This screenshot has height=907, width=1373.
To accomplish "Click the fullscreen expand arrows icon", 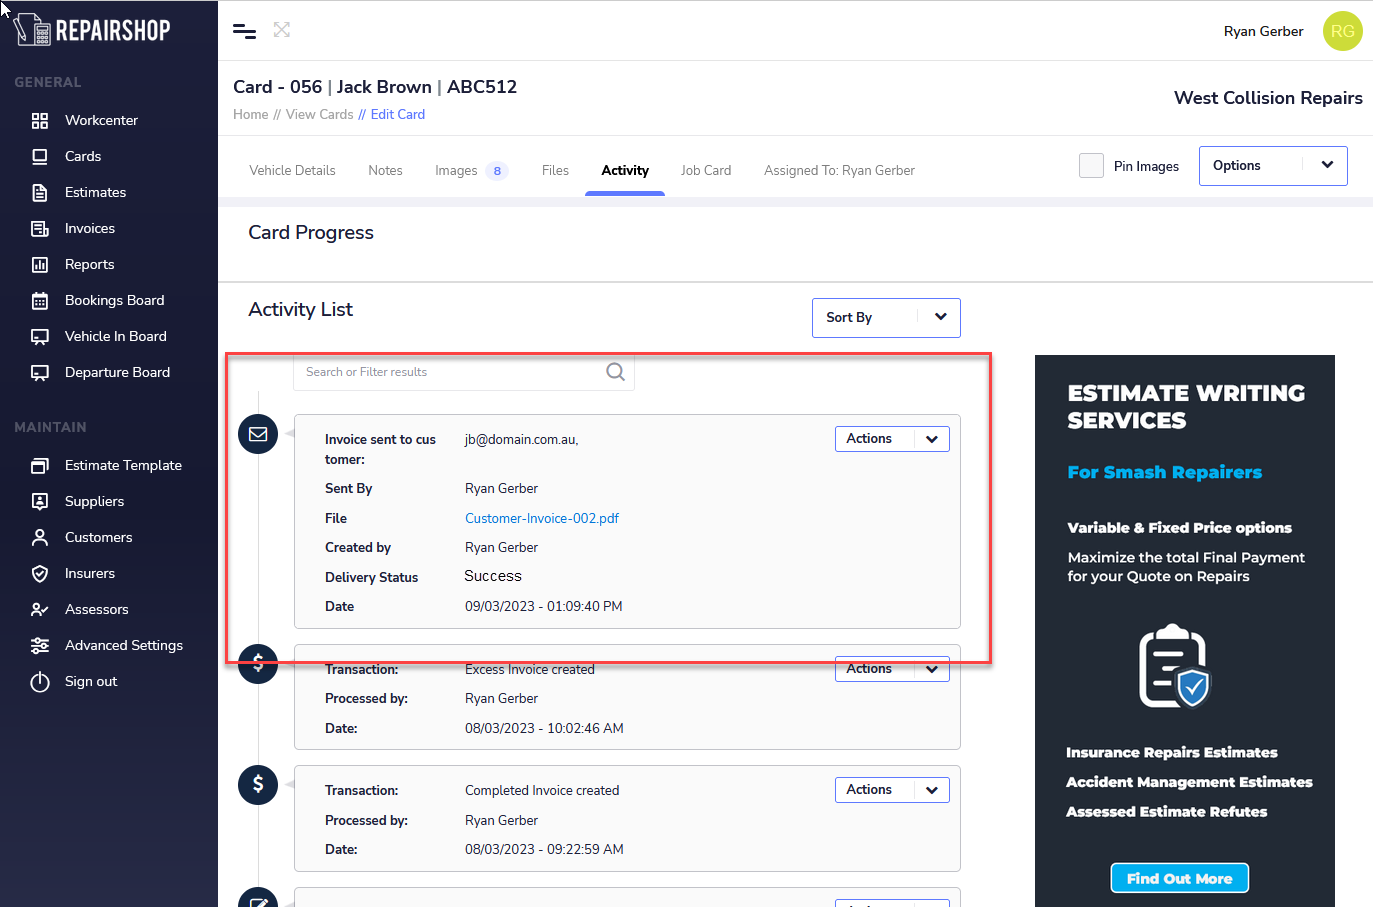I will tap(282, 30).
